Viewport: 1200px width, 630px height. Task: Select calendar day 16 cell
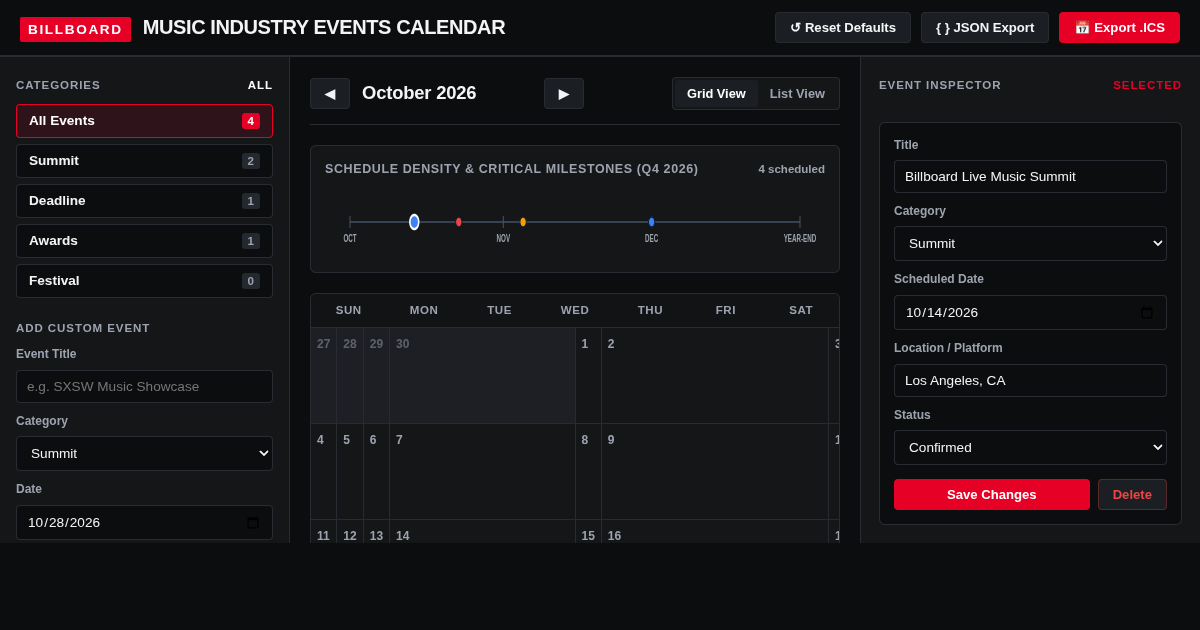click(x=715, y=531)
